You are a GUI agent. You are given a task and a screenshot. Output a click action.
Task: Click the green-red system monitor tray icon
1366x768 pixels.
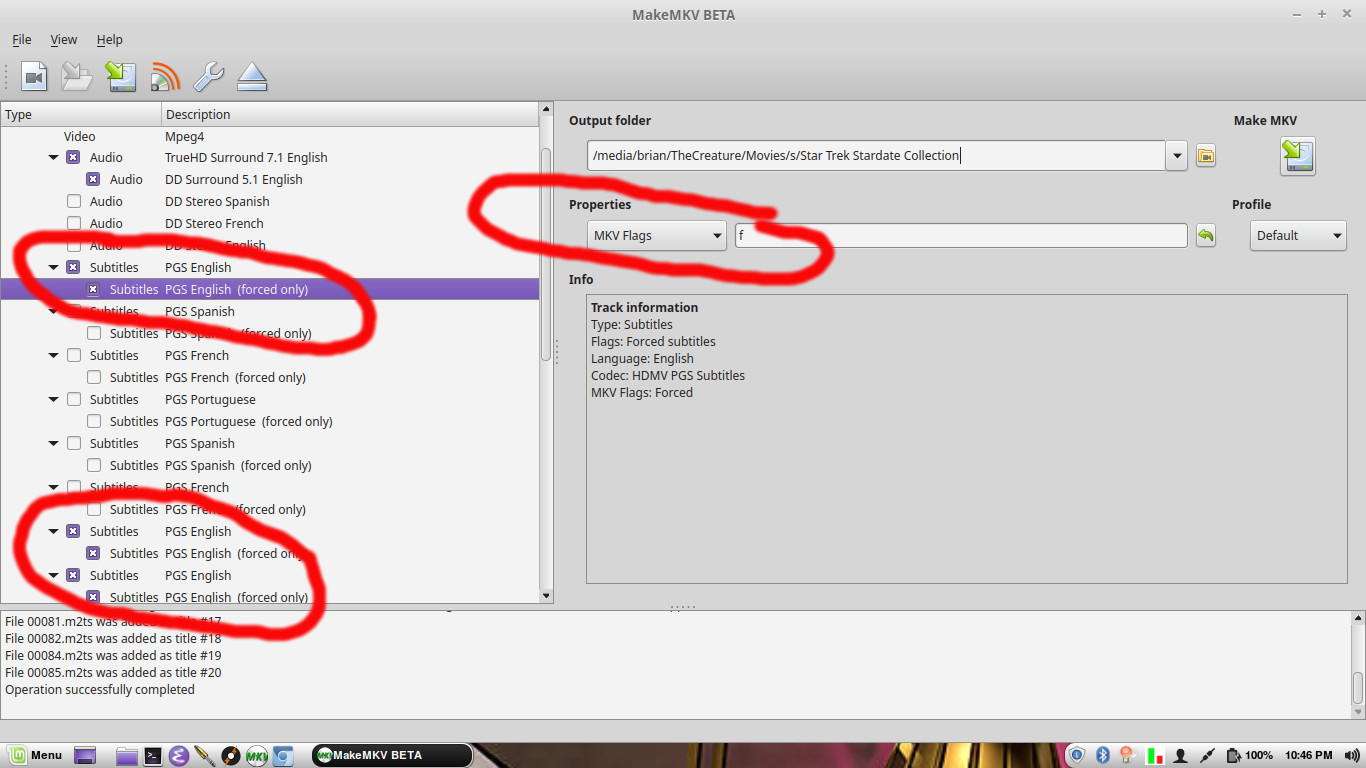[1155, 755]
